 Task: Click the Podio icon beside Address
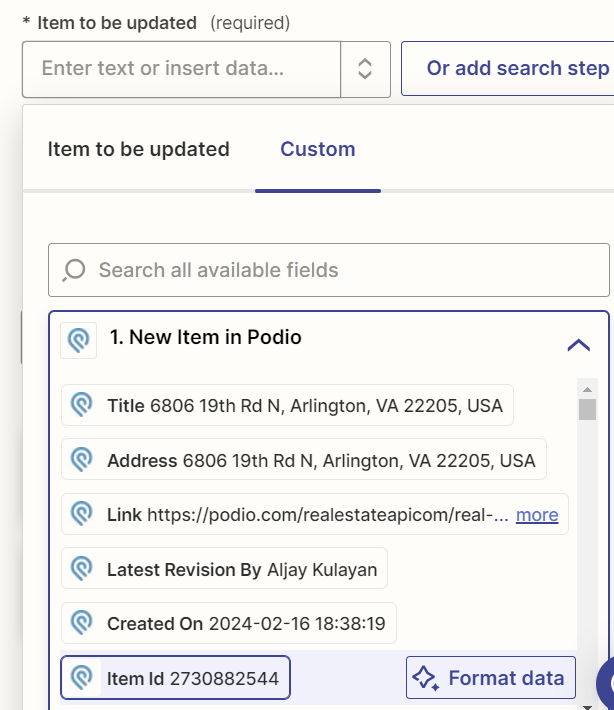(x=82, y=459)
